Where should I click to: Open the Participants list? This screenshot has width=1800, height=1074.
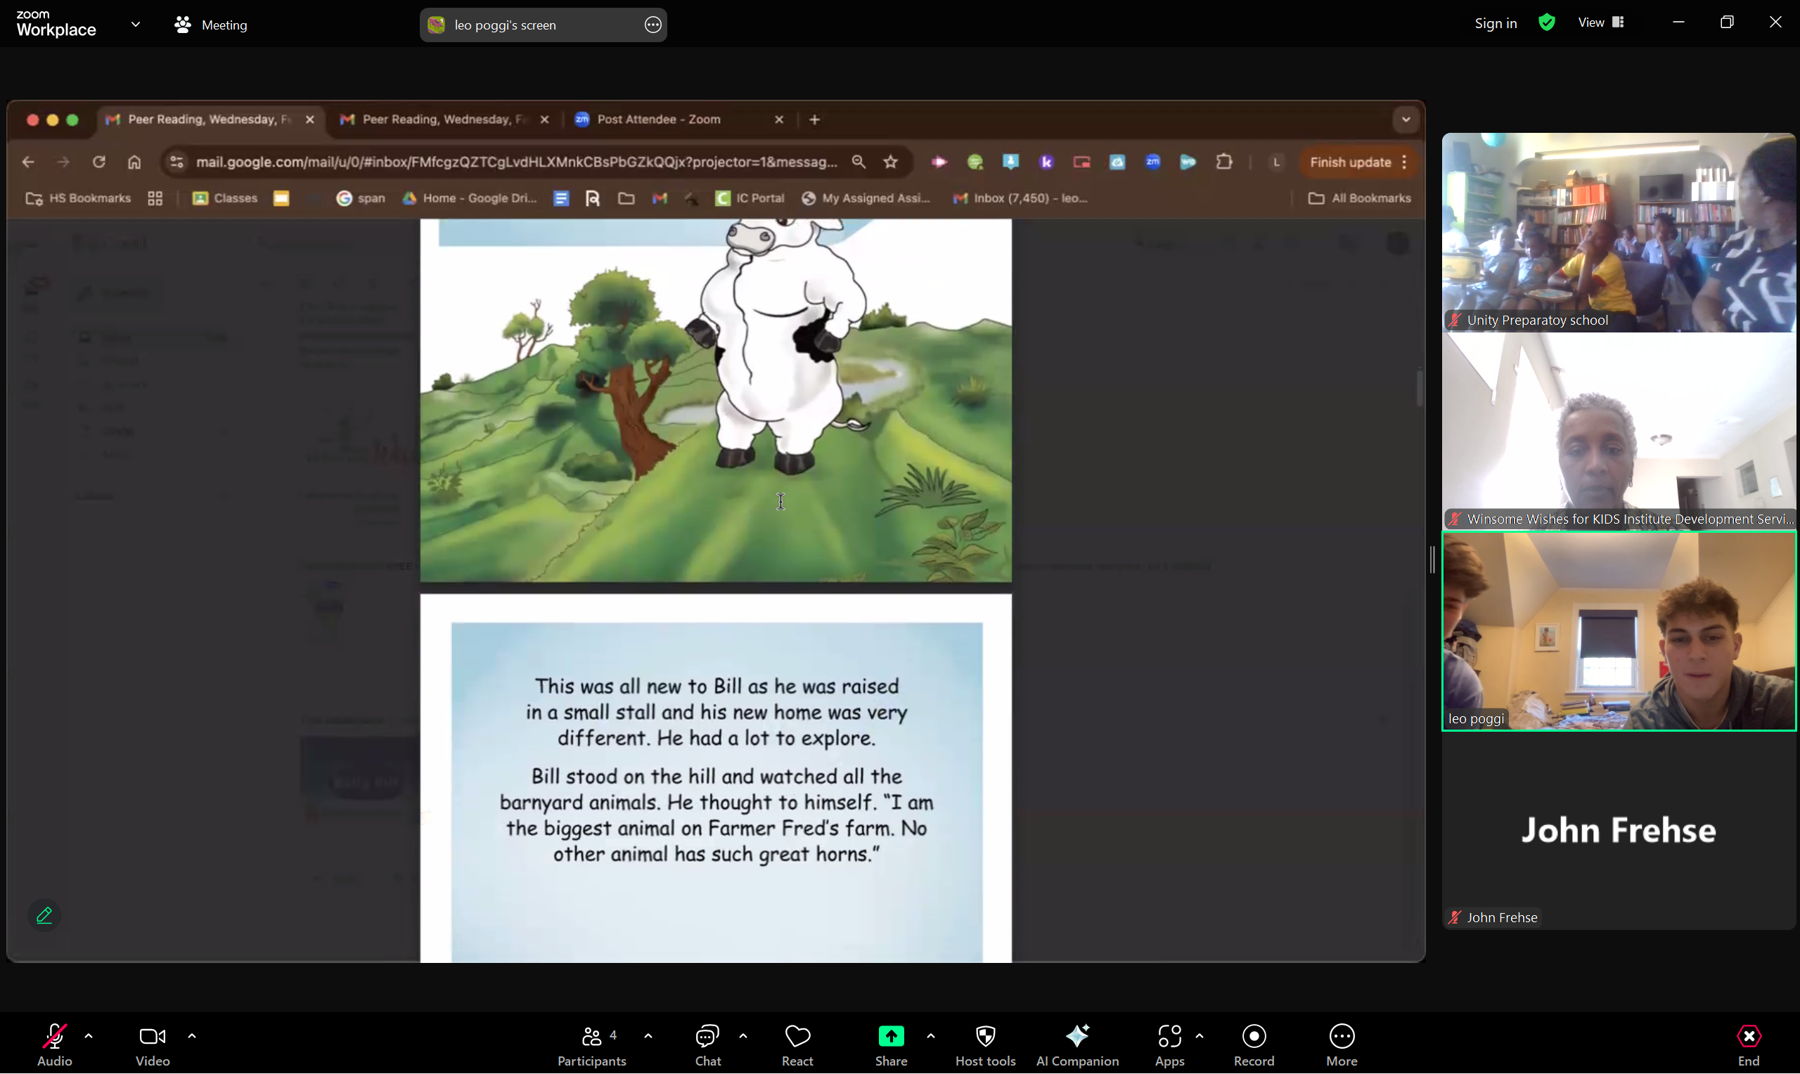592,1044
